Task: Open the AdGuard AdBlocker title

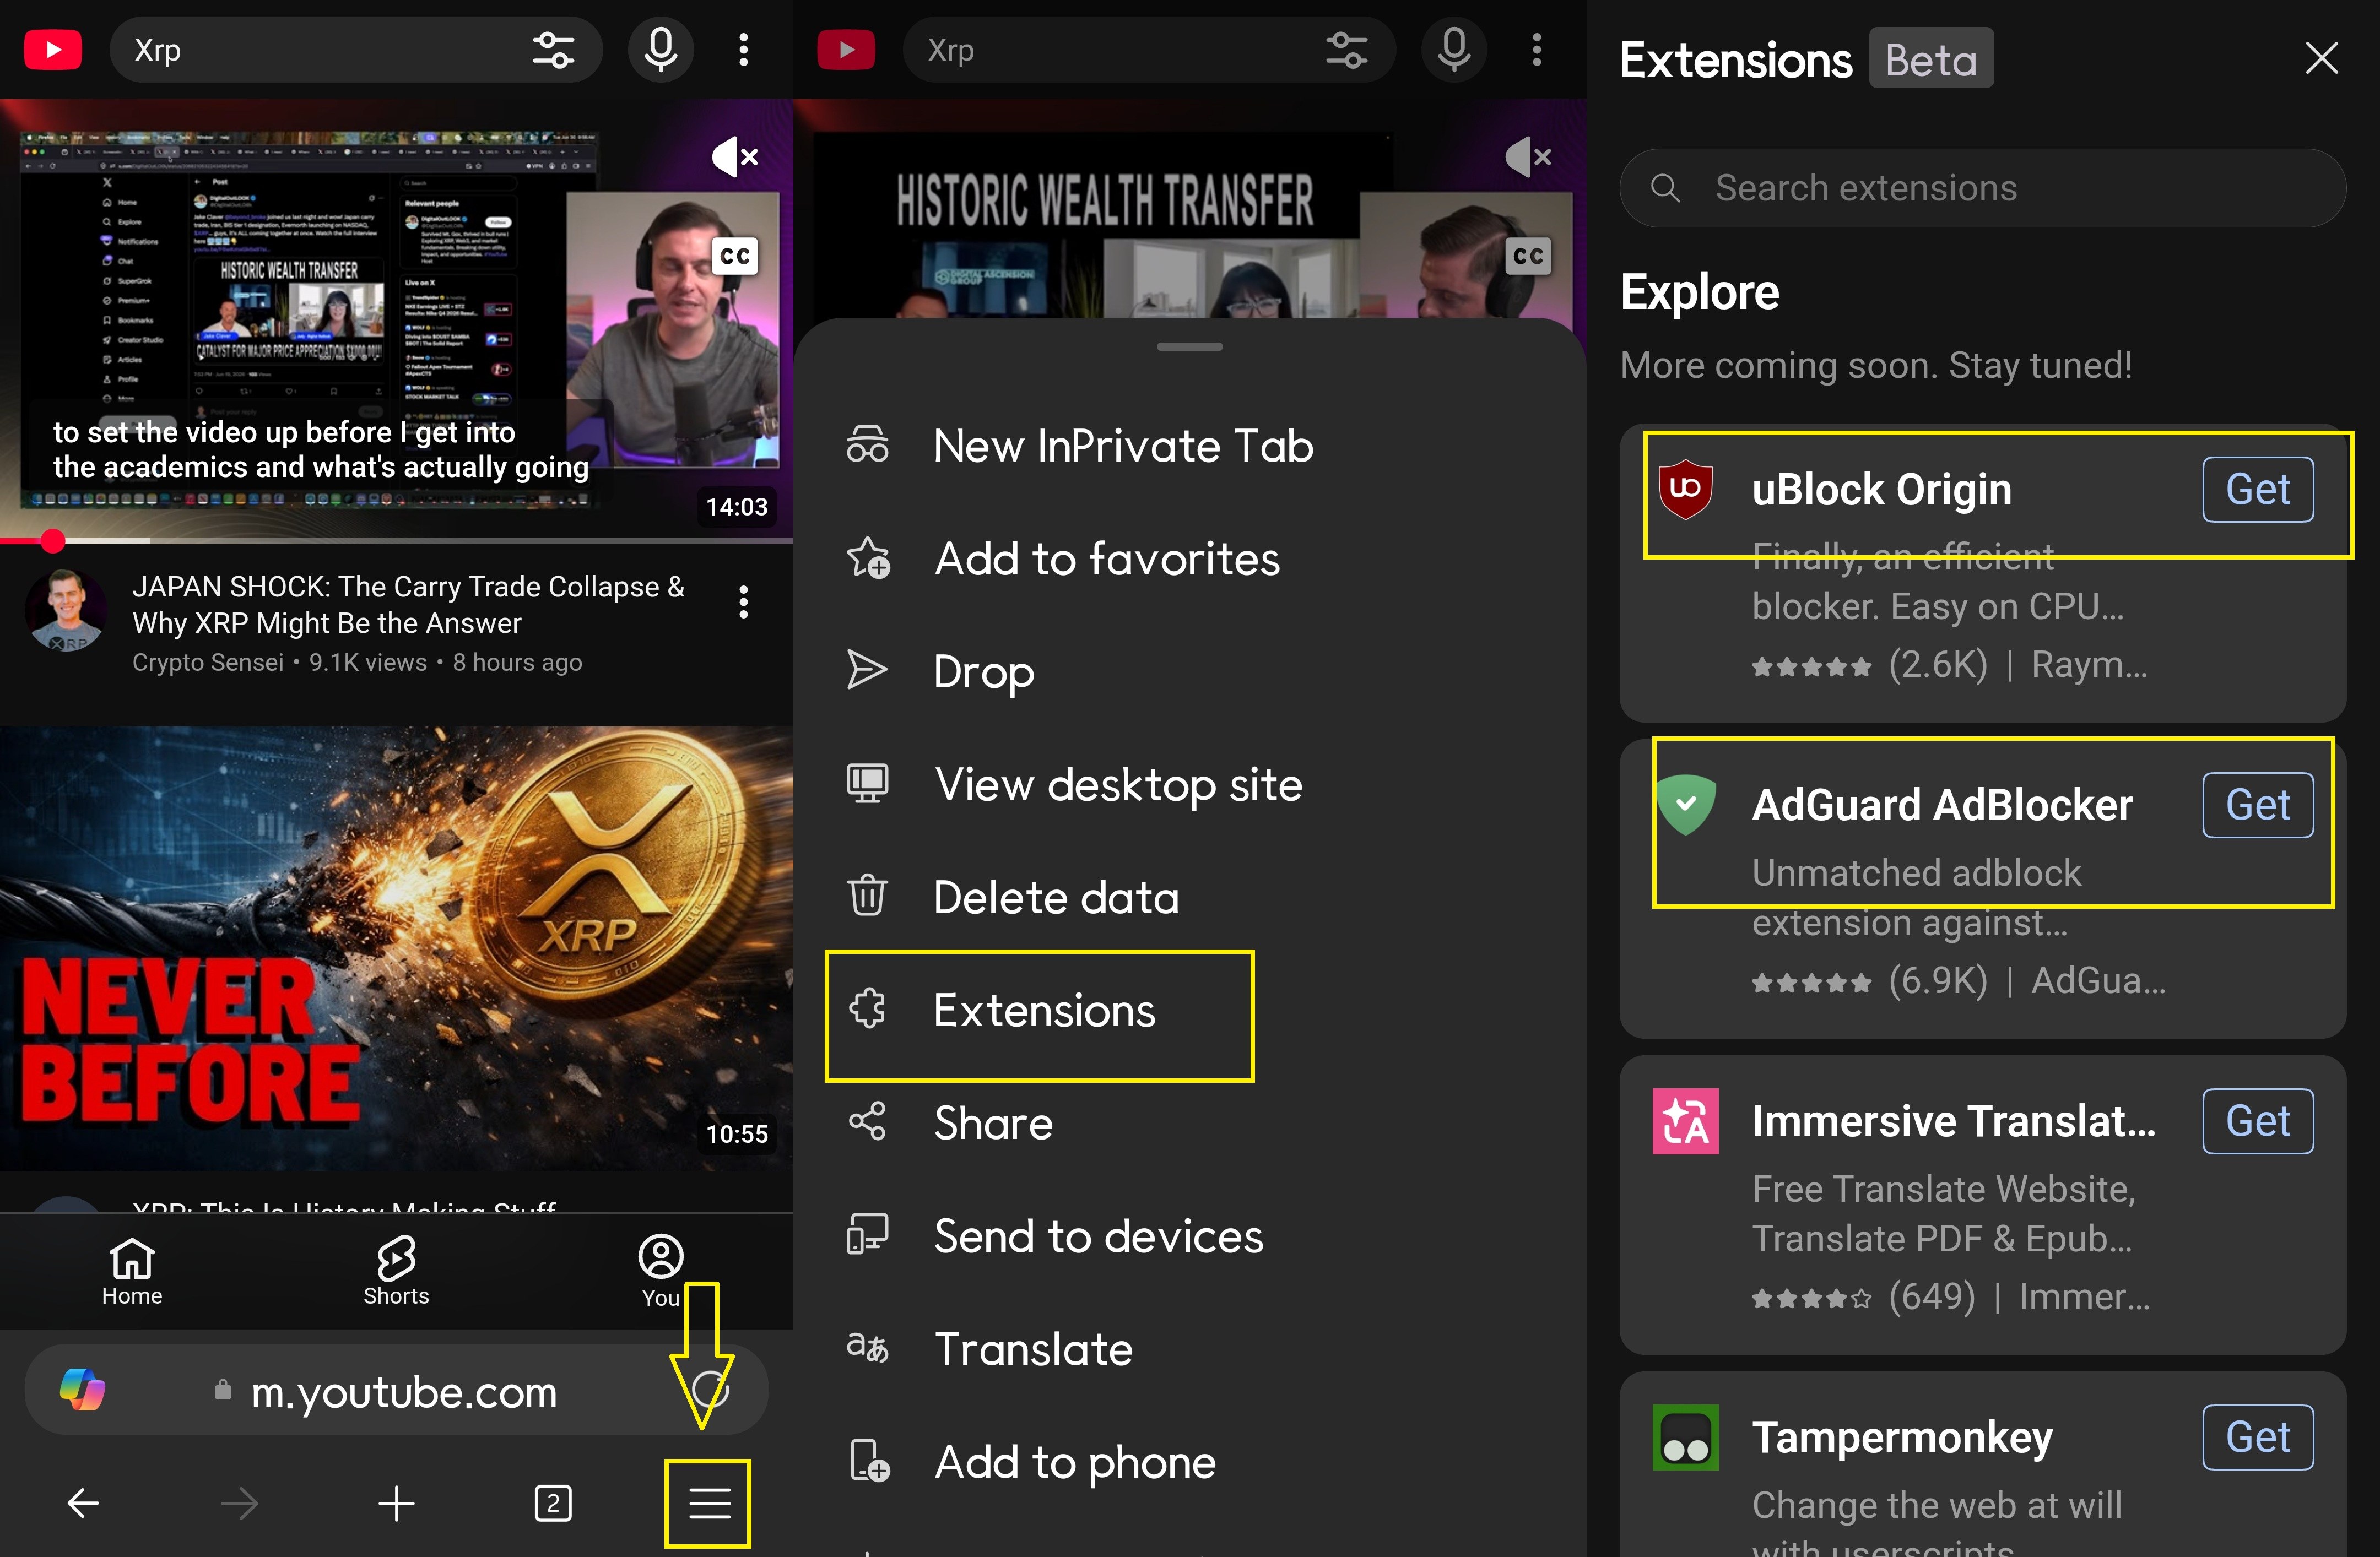Action: (x=1942, y=805)
